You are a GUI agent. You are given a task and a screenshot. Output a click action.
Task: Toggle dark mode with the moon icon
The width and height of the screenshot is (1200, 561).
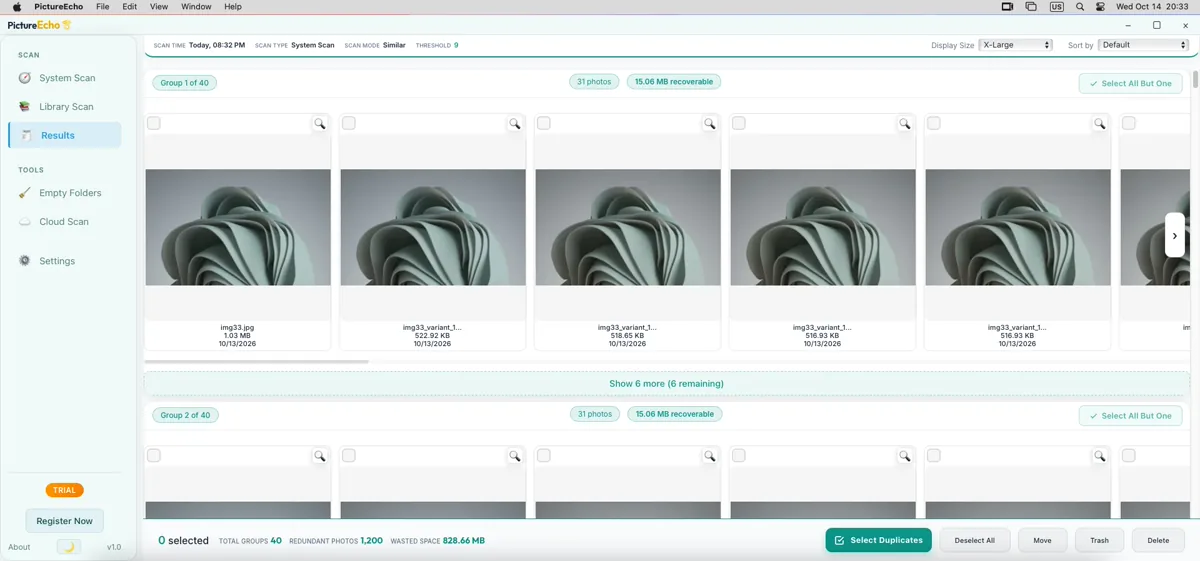click(x=68, y=547)
